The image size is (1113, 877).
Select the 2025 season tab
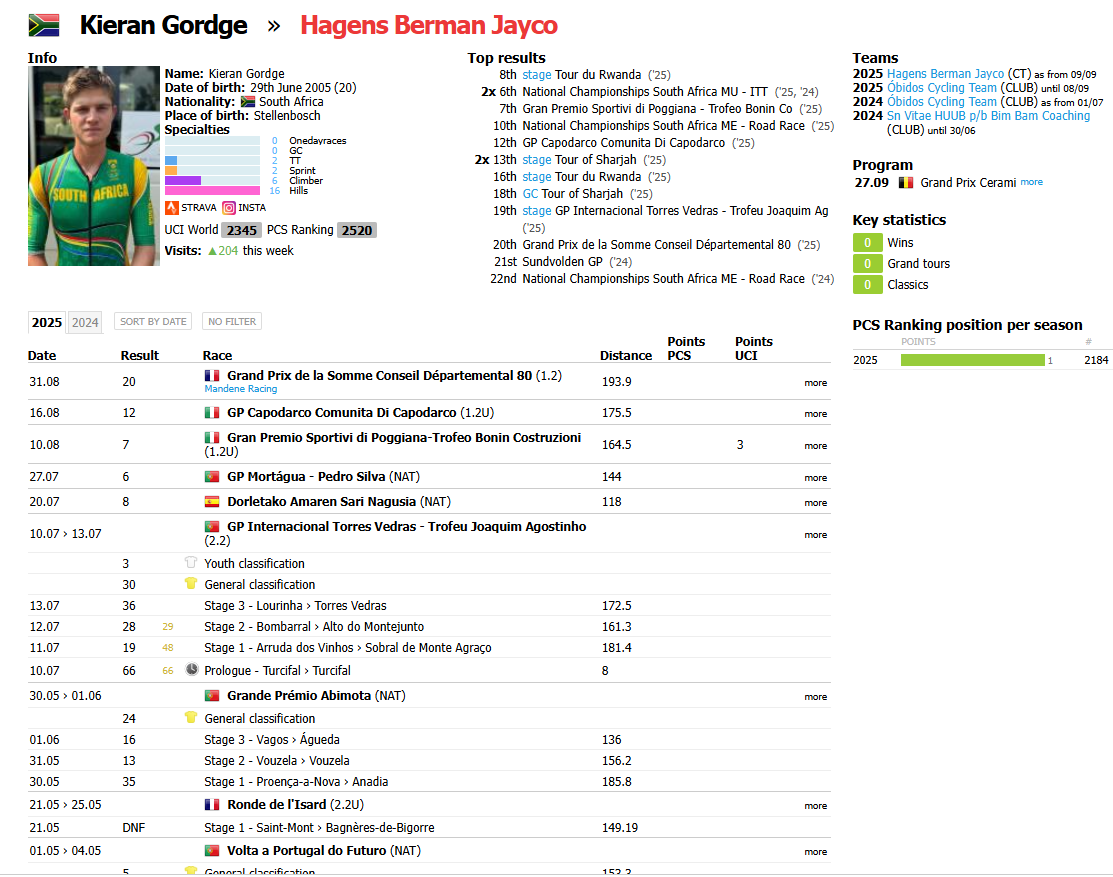[46, 322]
